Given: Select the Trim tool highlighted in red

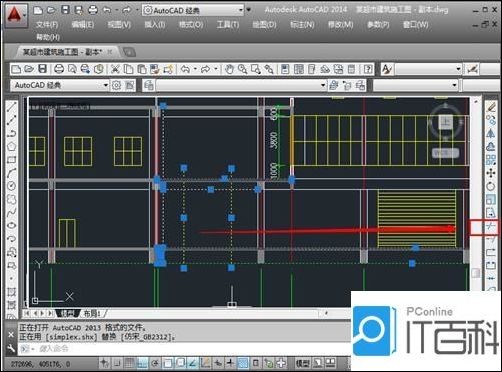Looking at the screenshot, I should pyautogui.click(x=491, y=227).
